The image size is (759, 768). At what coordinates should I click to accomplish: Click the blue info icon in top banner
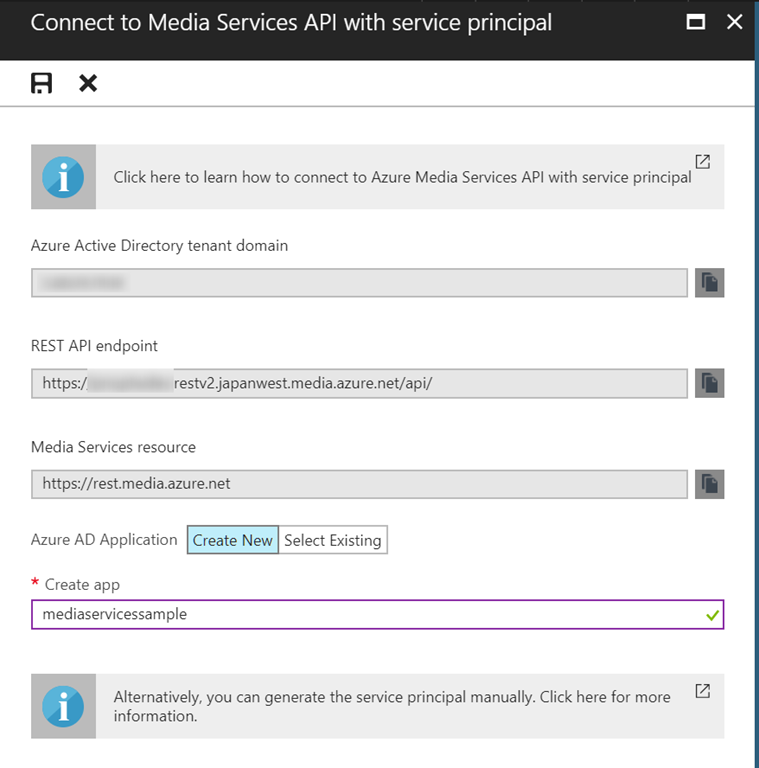click(63, 177)
